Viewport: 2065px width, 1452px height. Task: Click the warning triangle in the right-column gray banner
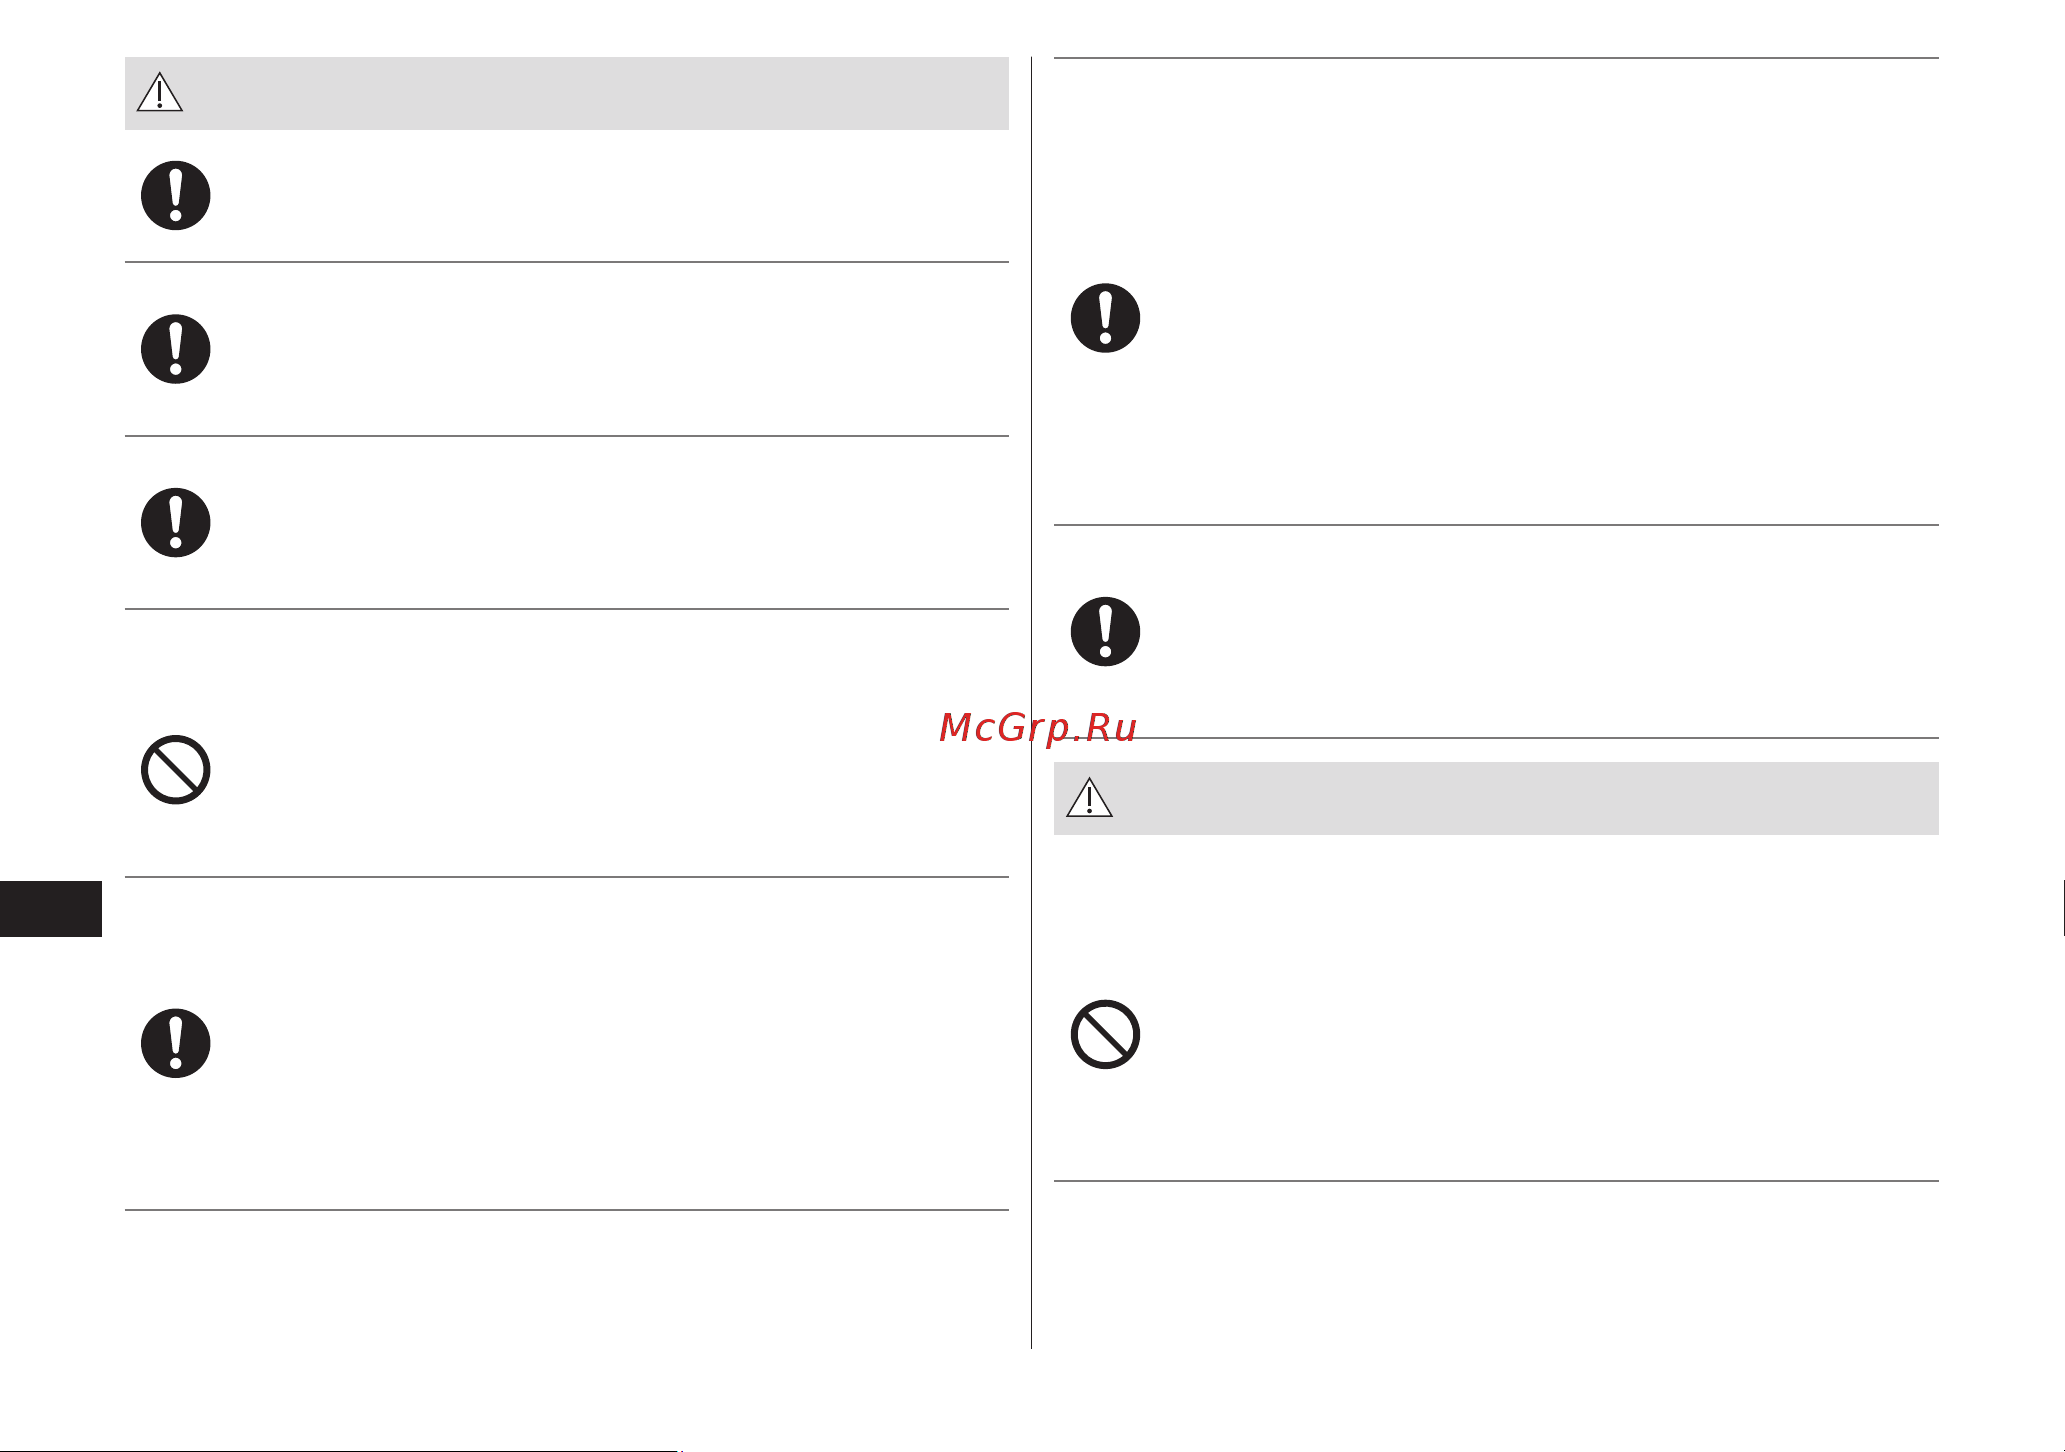point(1089,797)
